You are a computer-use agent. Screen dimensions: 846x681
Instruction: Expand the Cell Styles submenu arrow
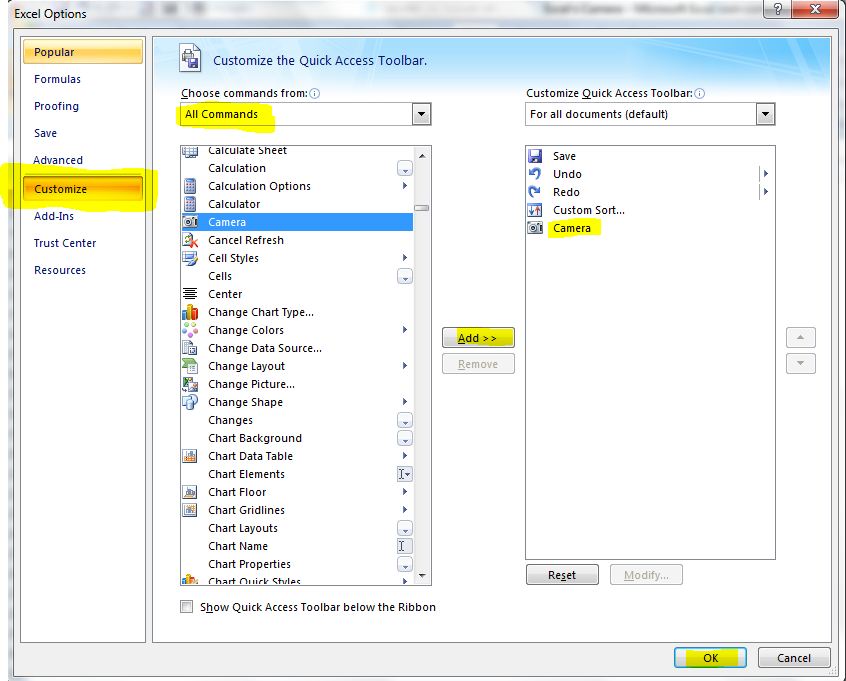tap(405, 257)
